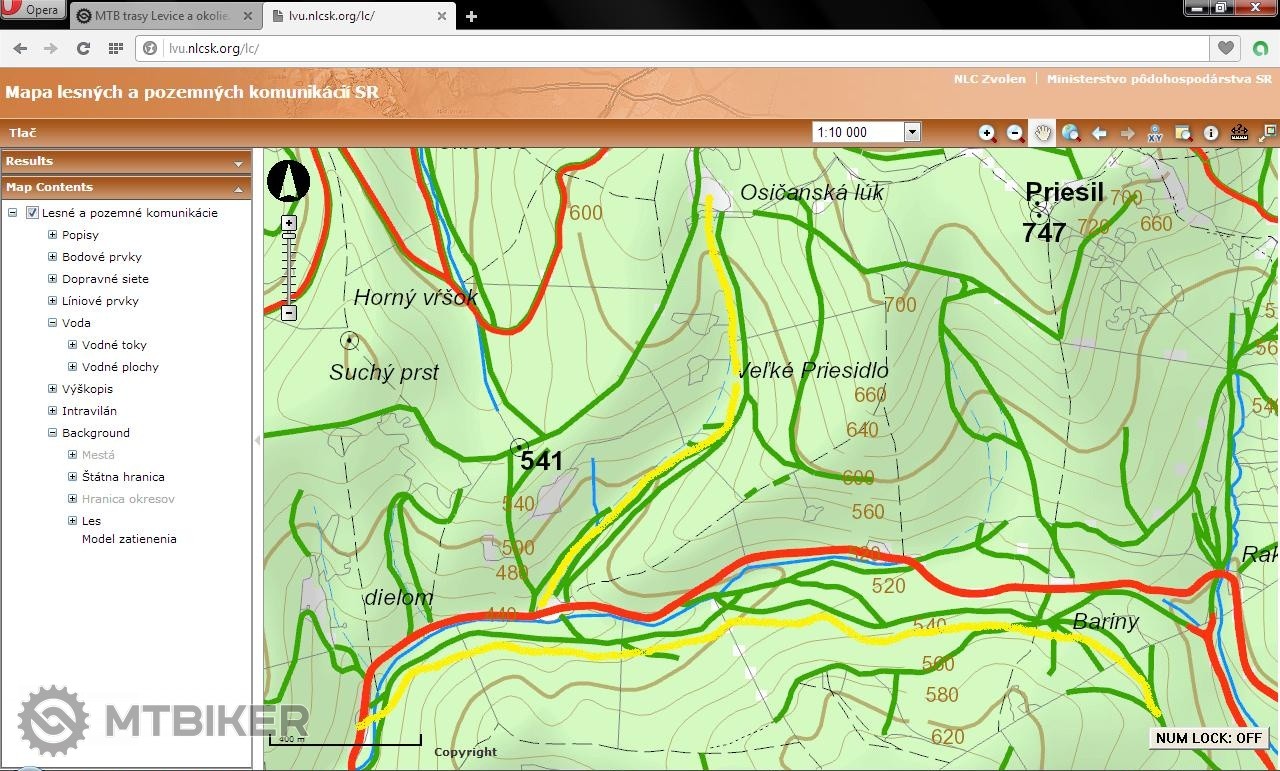Collapse the Voda layer group
The width and height of the screenshot is (1280, 771).
53,323
